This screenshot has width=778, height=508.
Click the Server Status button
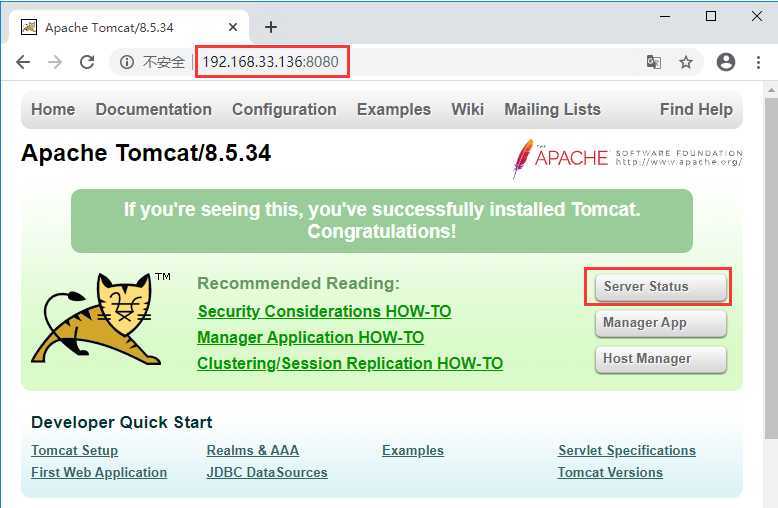[x=660, y=287]
